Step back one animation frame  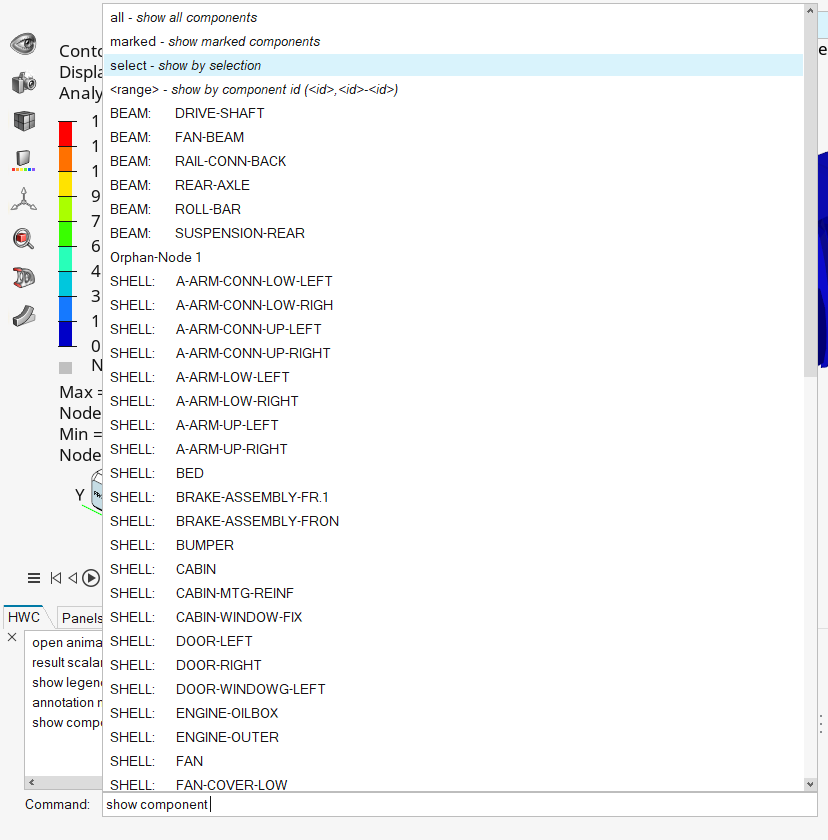point(72,578)
